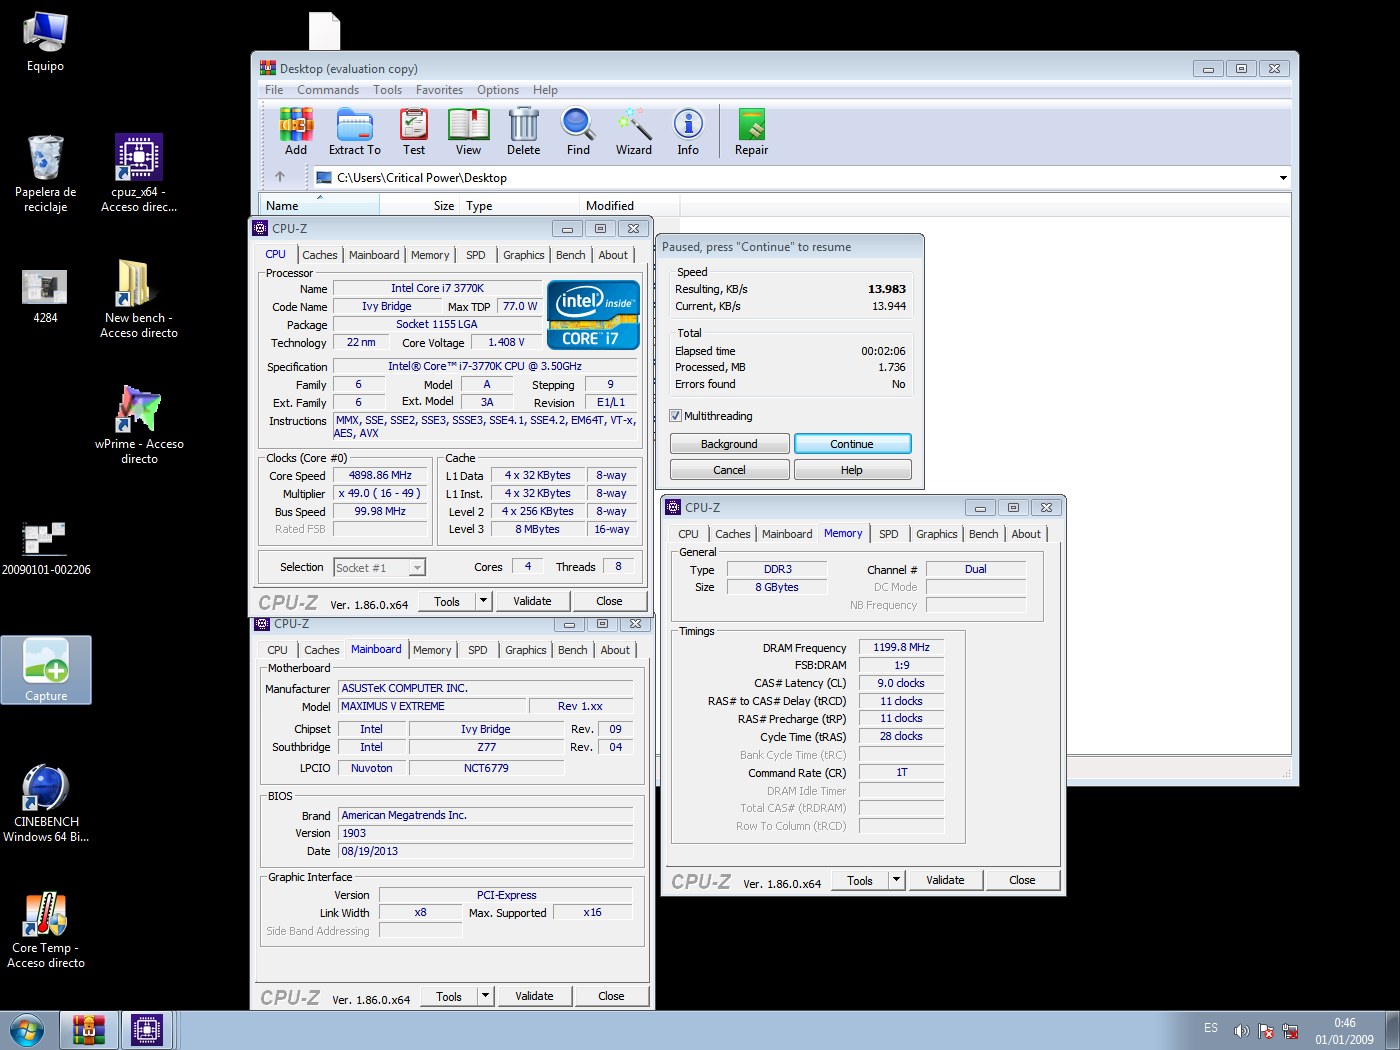Select the Equipo desktop icon
This screenshot has height=1050, width=1400.
[x=45, y=42]
